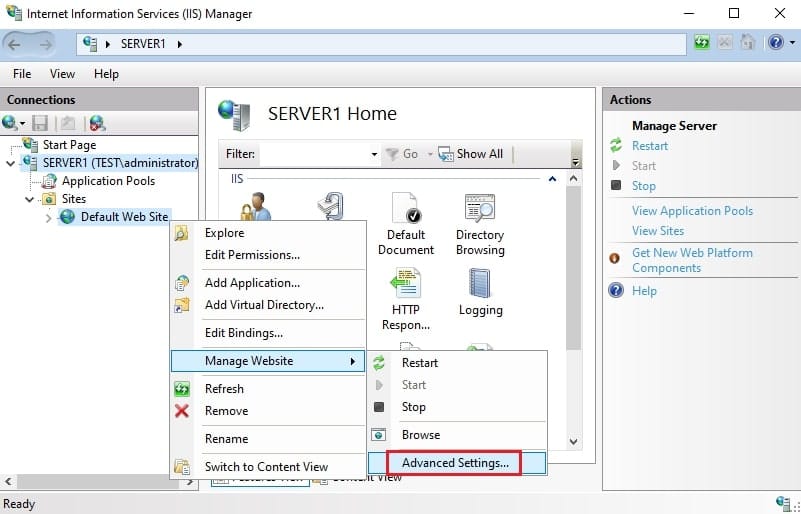Choose Edit Bindings... menu item

pos(268,333)
